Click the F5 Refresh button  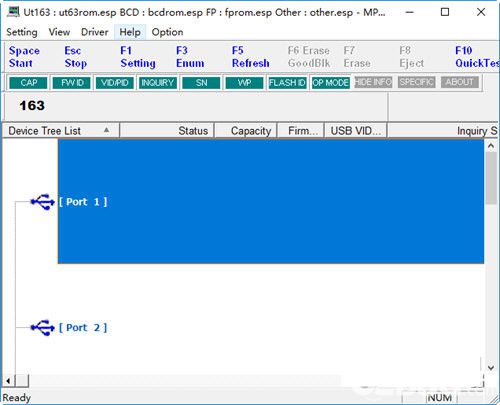coord(251,57)
